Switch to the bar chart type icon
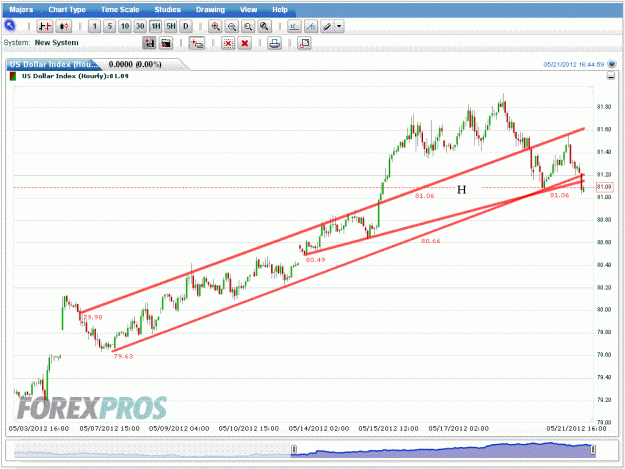 pyautogui.click(x=45, y=27)
